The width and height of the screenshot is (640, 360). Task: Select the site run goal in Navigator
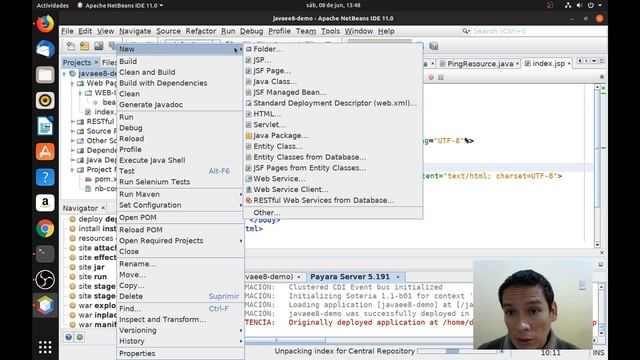pyautogui.click(x=87, y=276)
